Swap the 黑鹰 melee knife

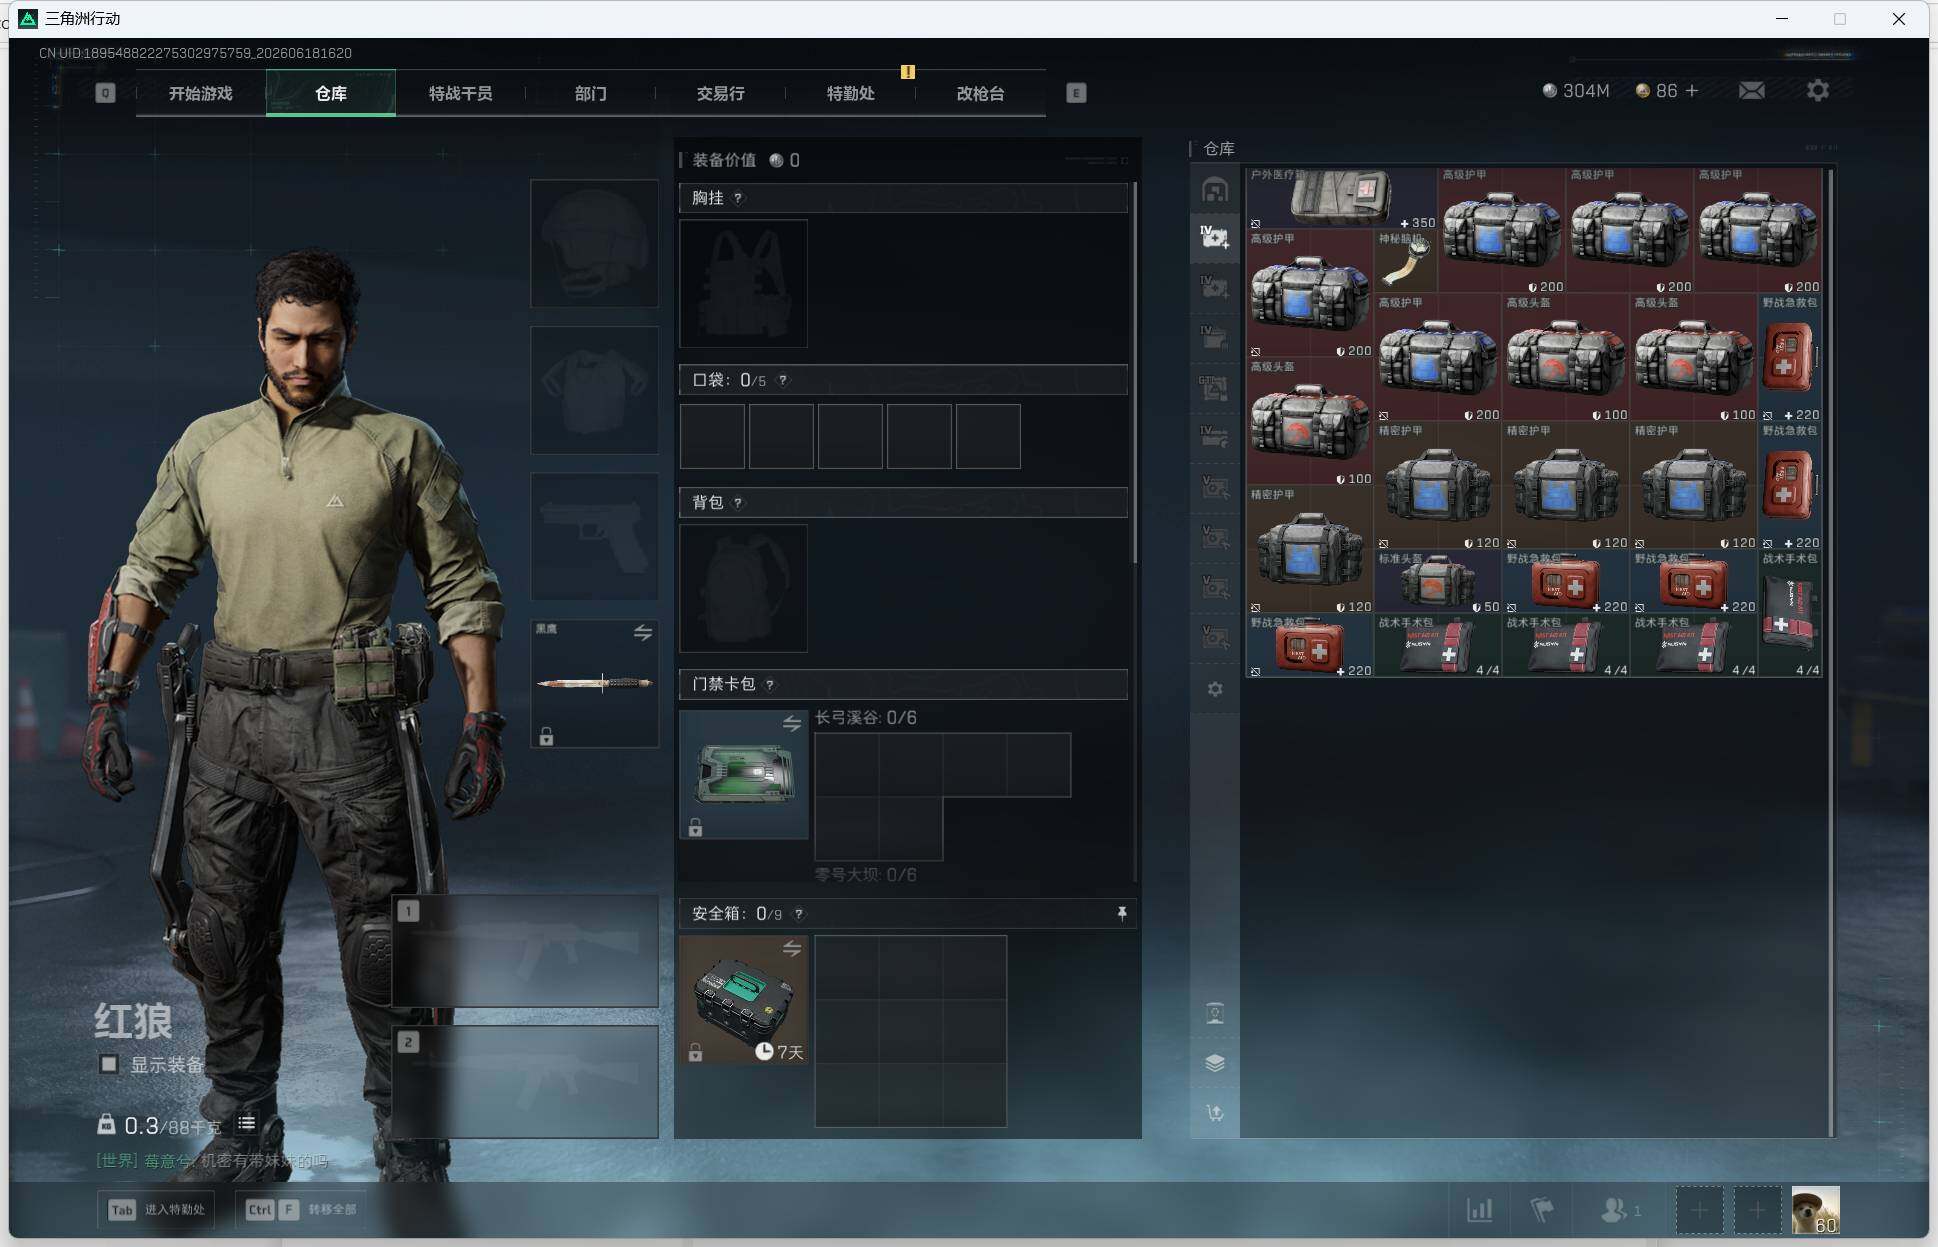click(643, 633)
